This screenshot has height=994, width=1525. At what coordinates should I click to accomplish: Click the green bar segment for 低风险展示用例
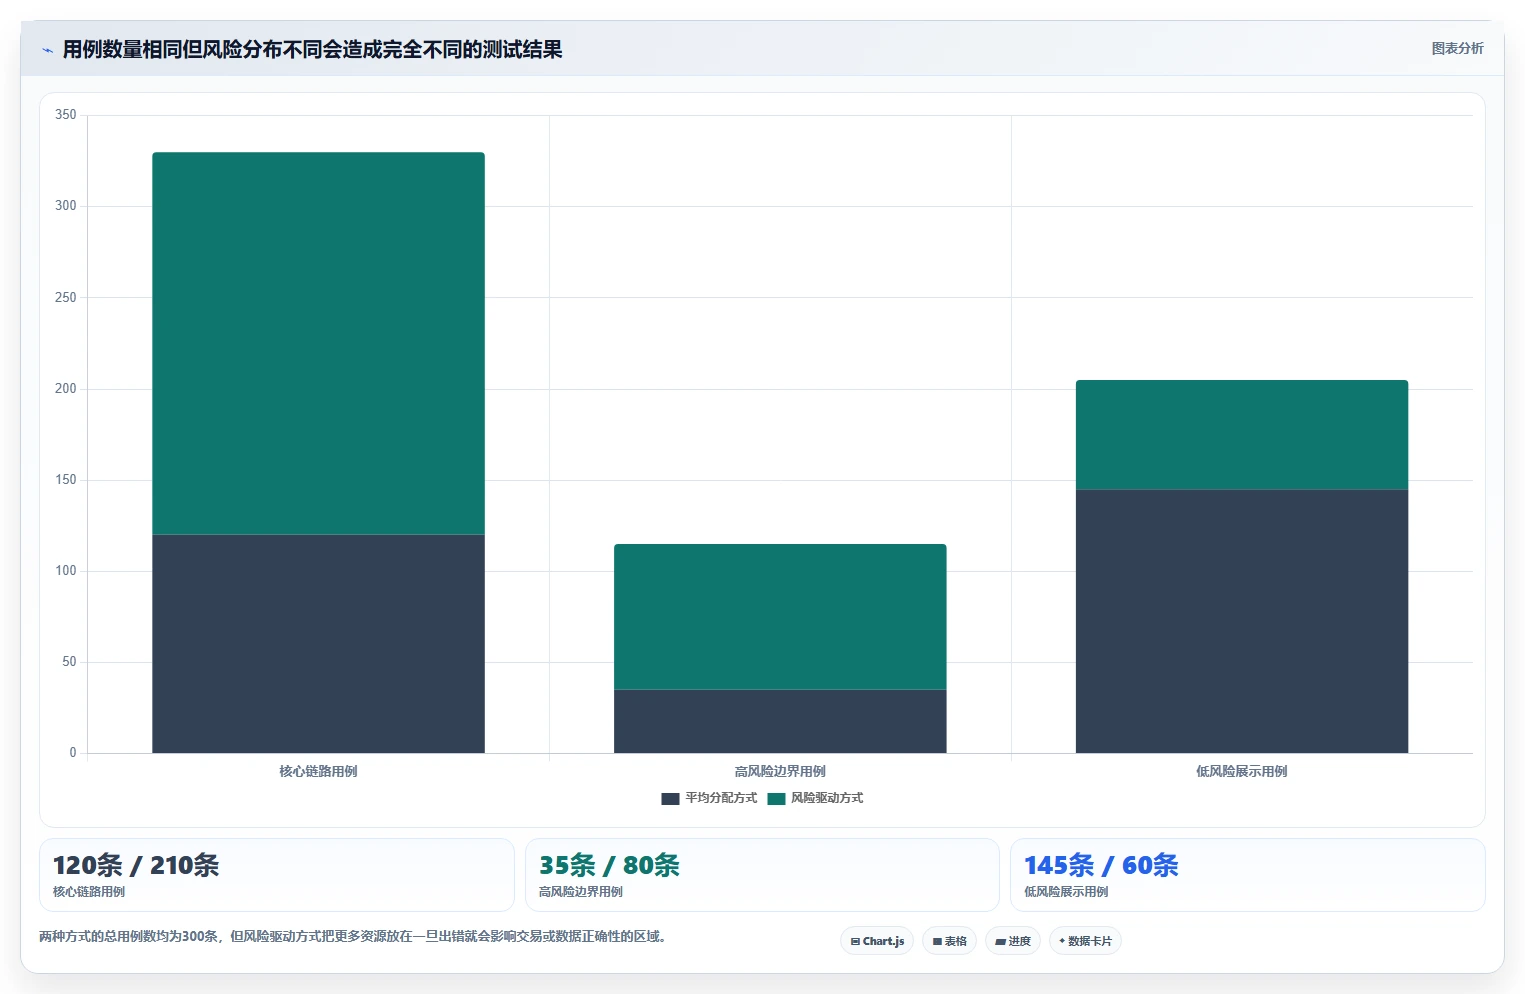[x=1242, y=435]
